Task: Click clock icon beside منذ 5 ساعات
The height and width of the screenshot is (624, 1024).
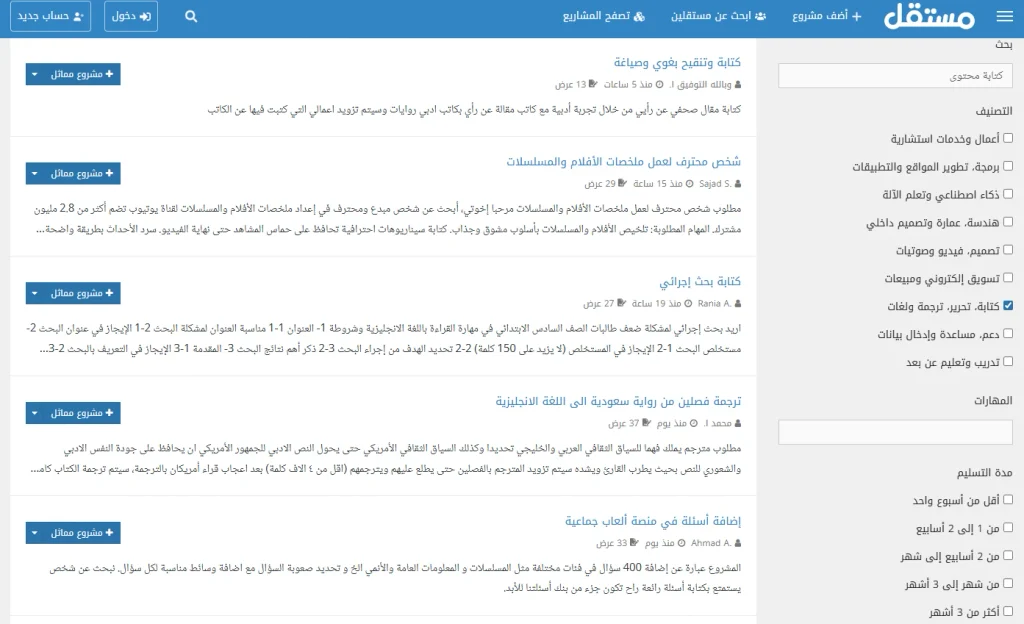Action: point(660,84)
